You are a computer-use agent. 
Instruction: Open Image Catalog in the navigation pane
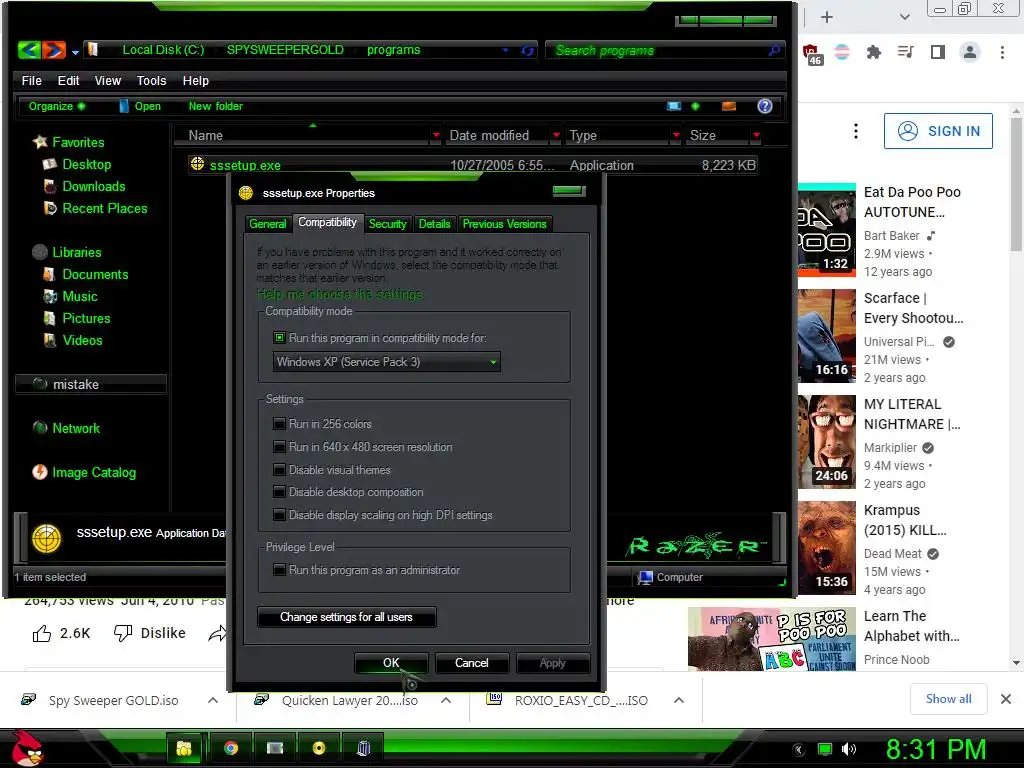pyautogui.click(x=84, y=472)
